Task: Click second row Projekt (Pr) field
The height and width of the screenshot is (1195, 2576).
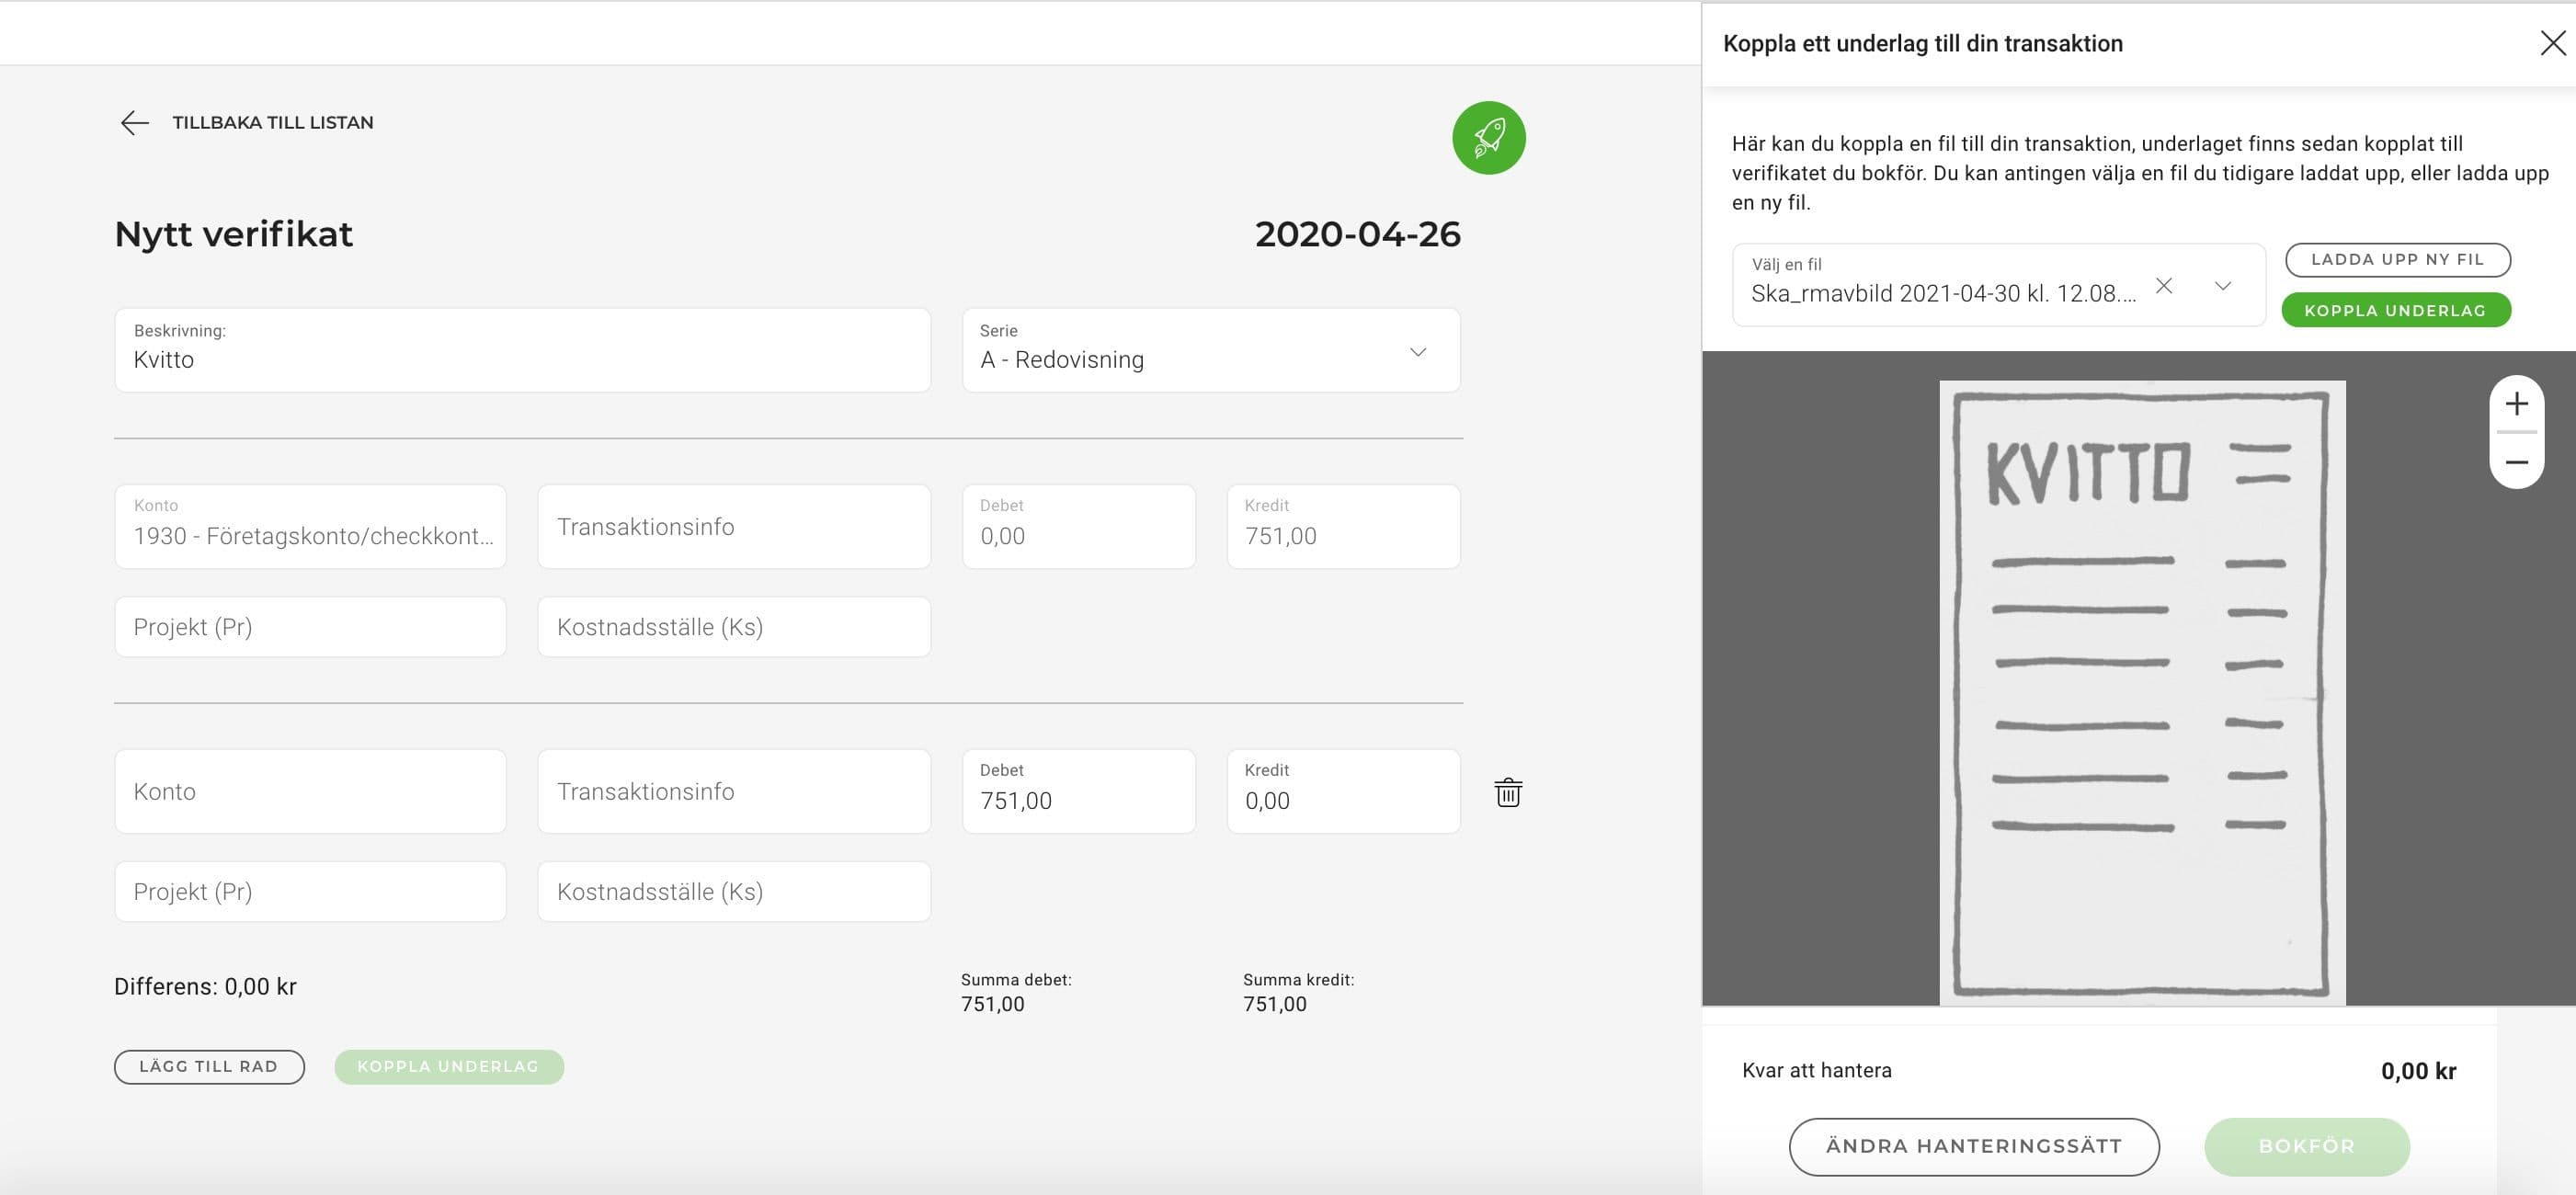Action: 310,891
